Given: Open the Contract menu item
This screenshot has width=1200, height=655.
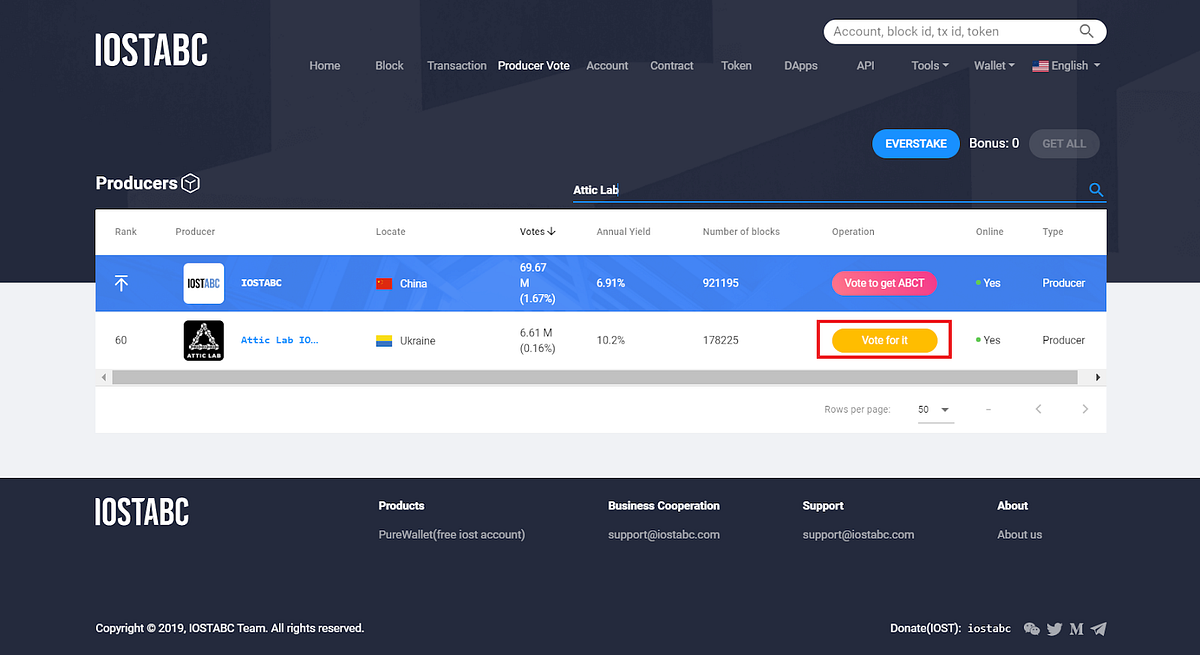Looking at the screenshot, I should 672,66.
